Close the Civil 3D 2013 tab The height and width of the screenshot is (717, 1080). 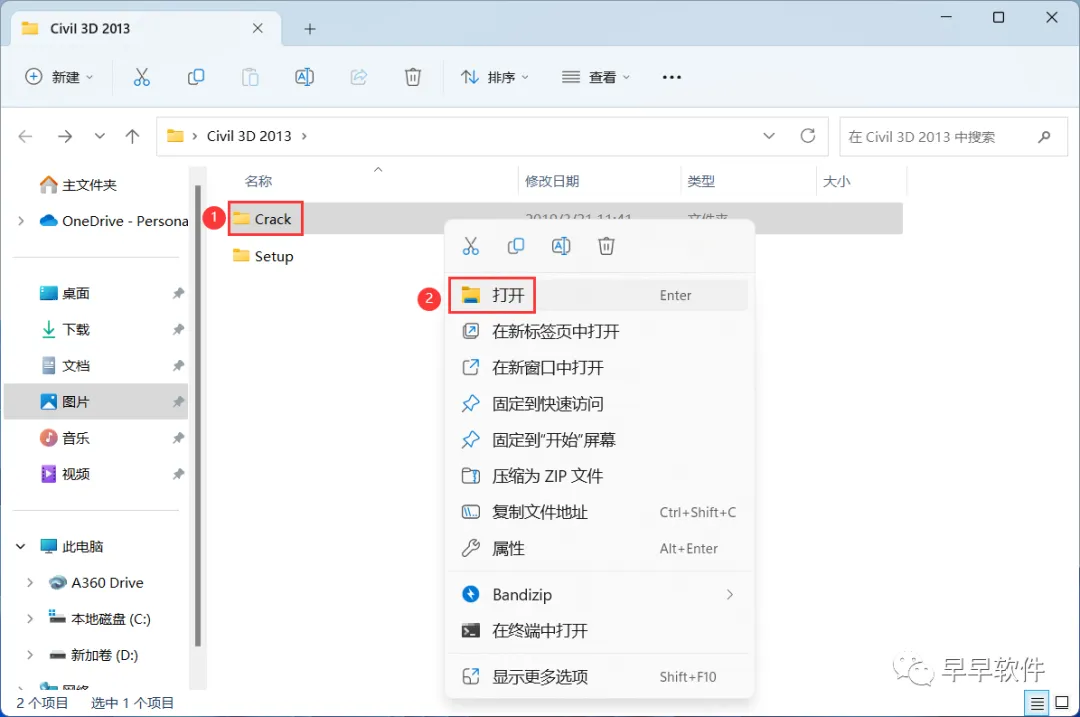coord(258,28)
